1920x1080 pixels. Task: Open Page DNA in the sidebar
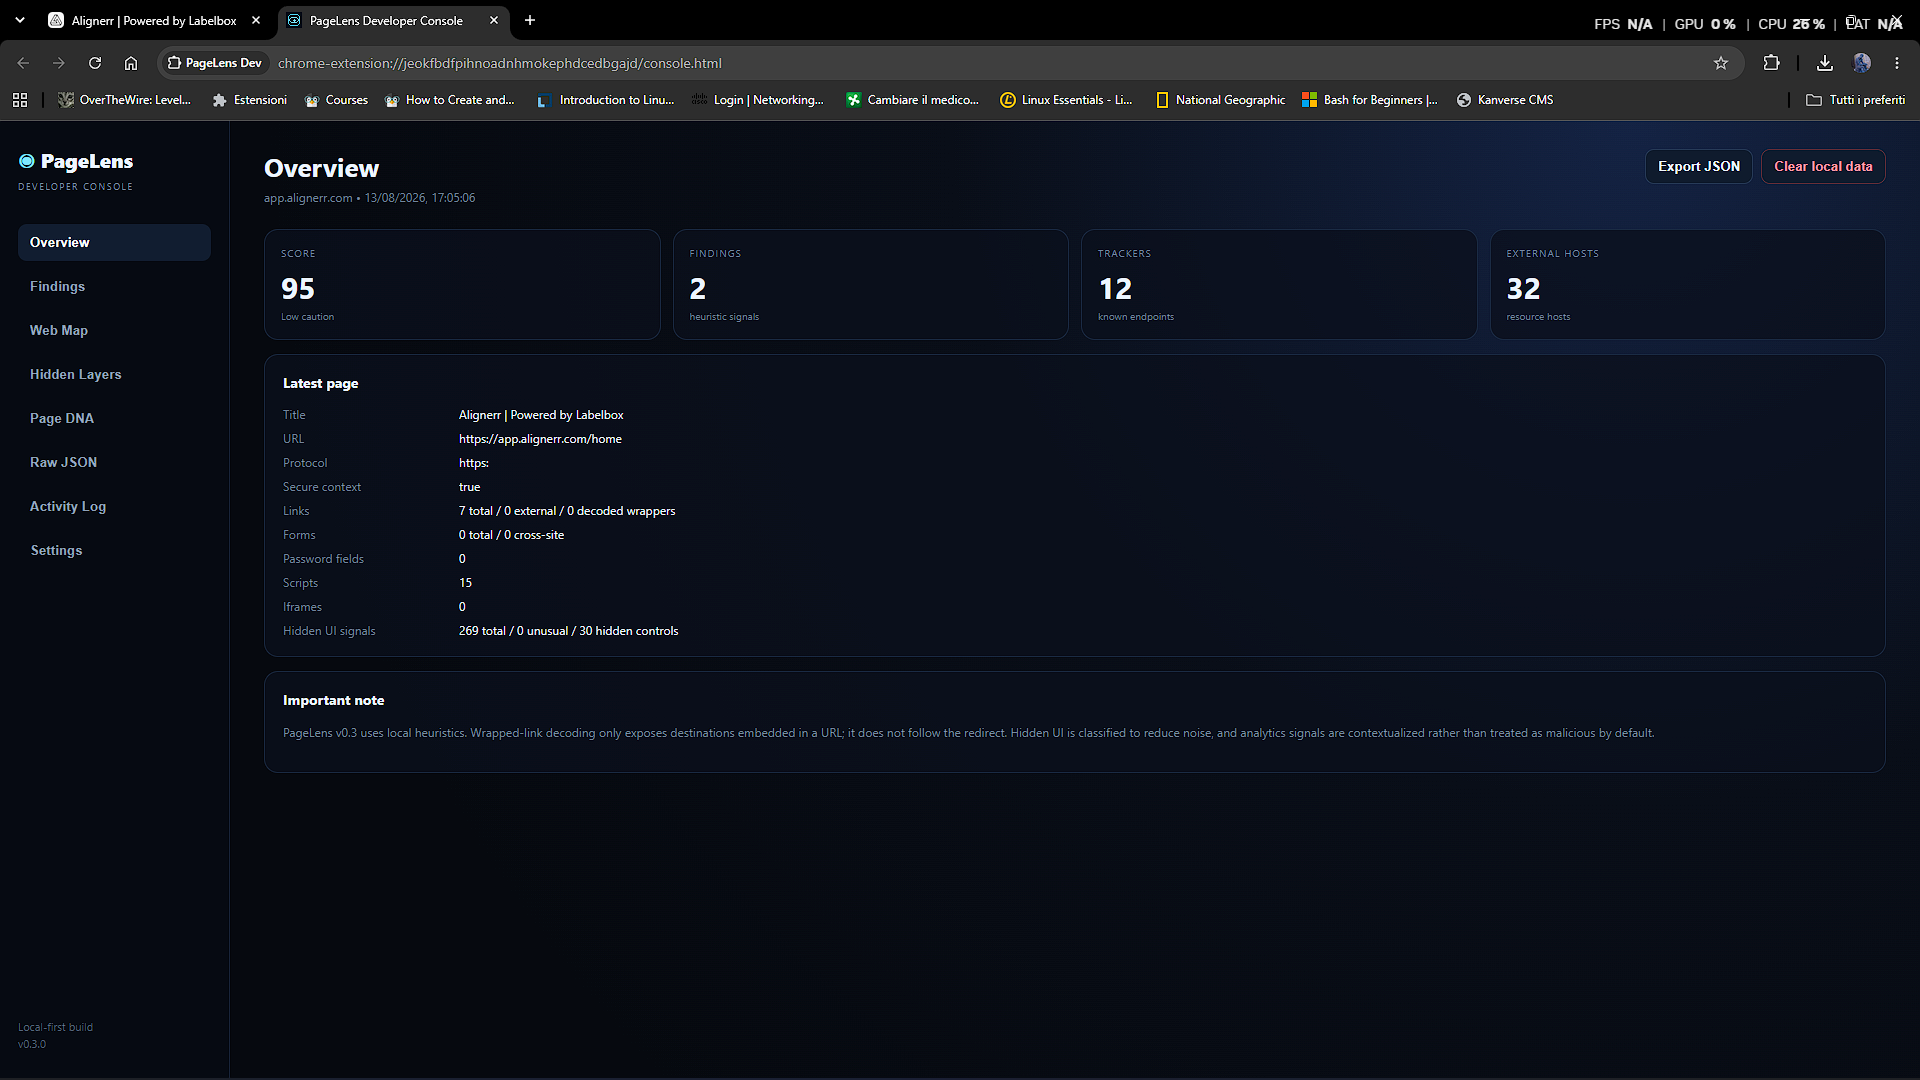[114, 418]
